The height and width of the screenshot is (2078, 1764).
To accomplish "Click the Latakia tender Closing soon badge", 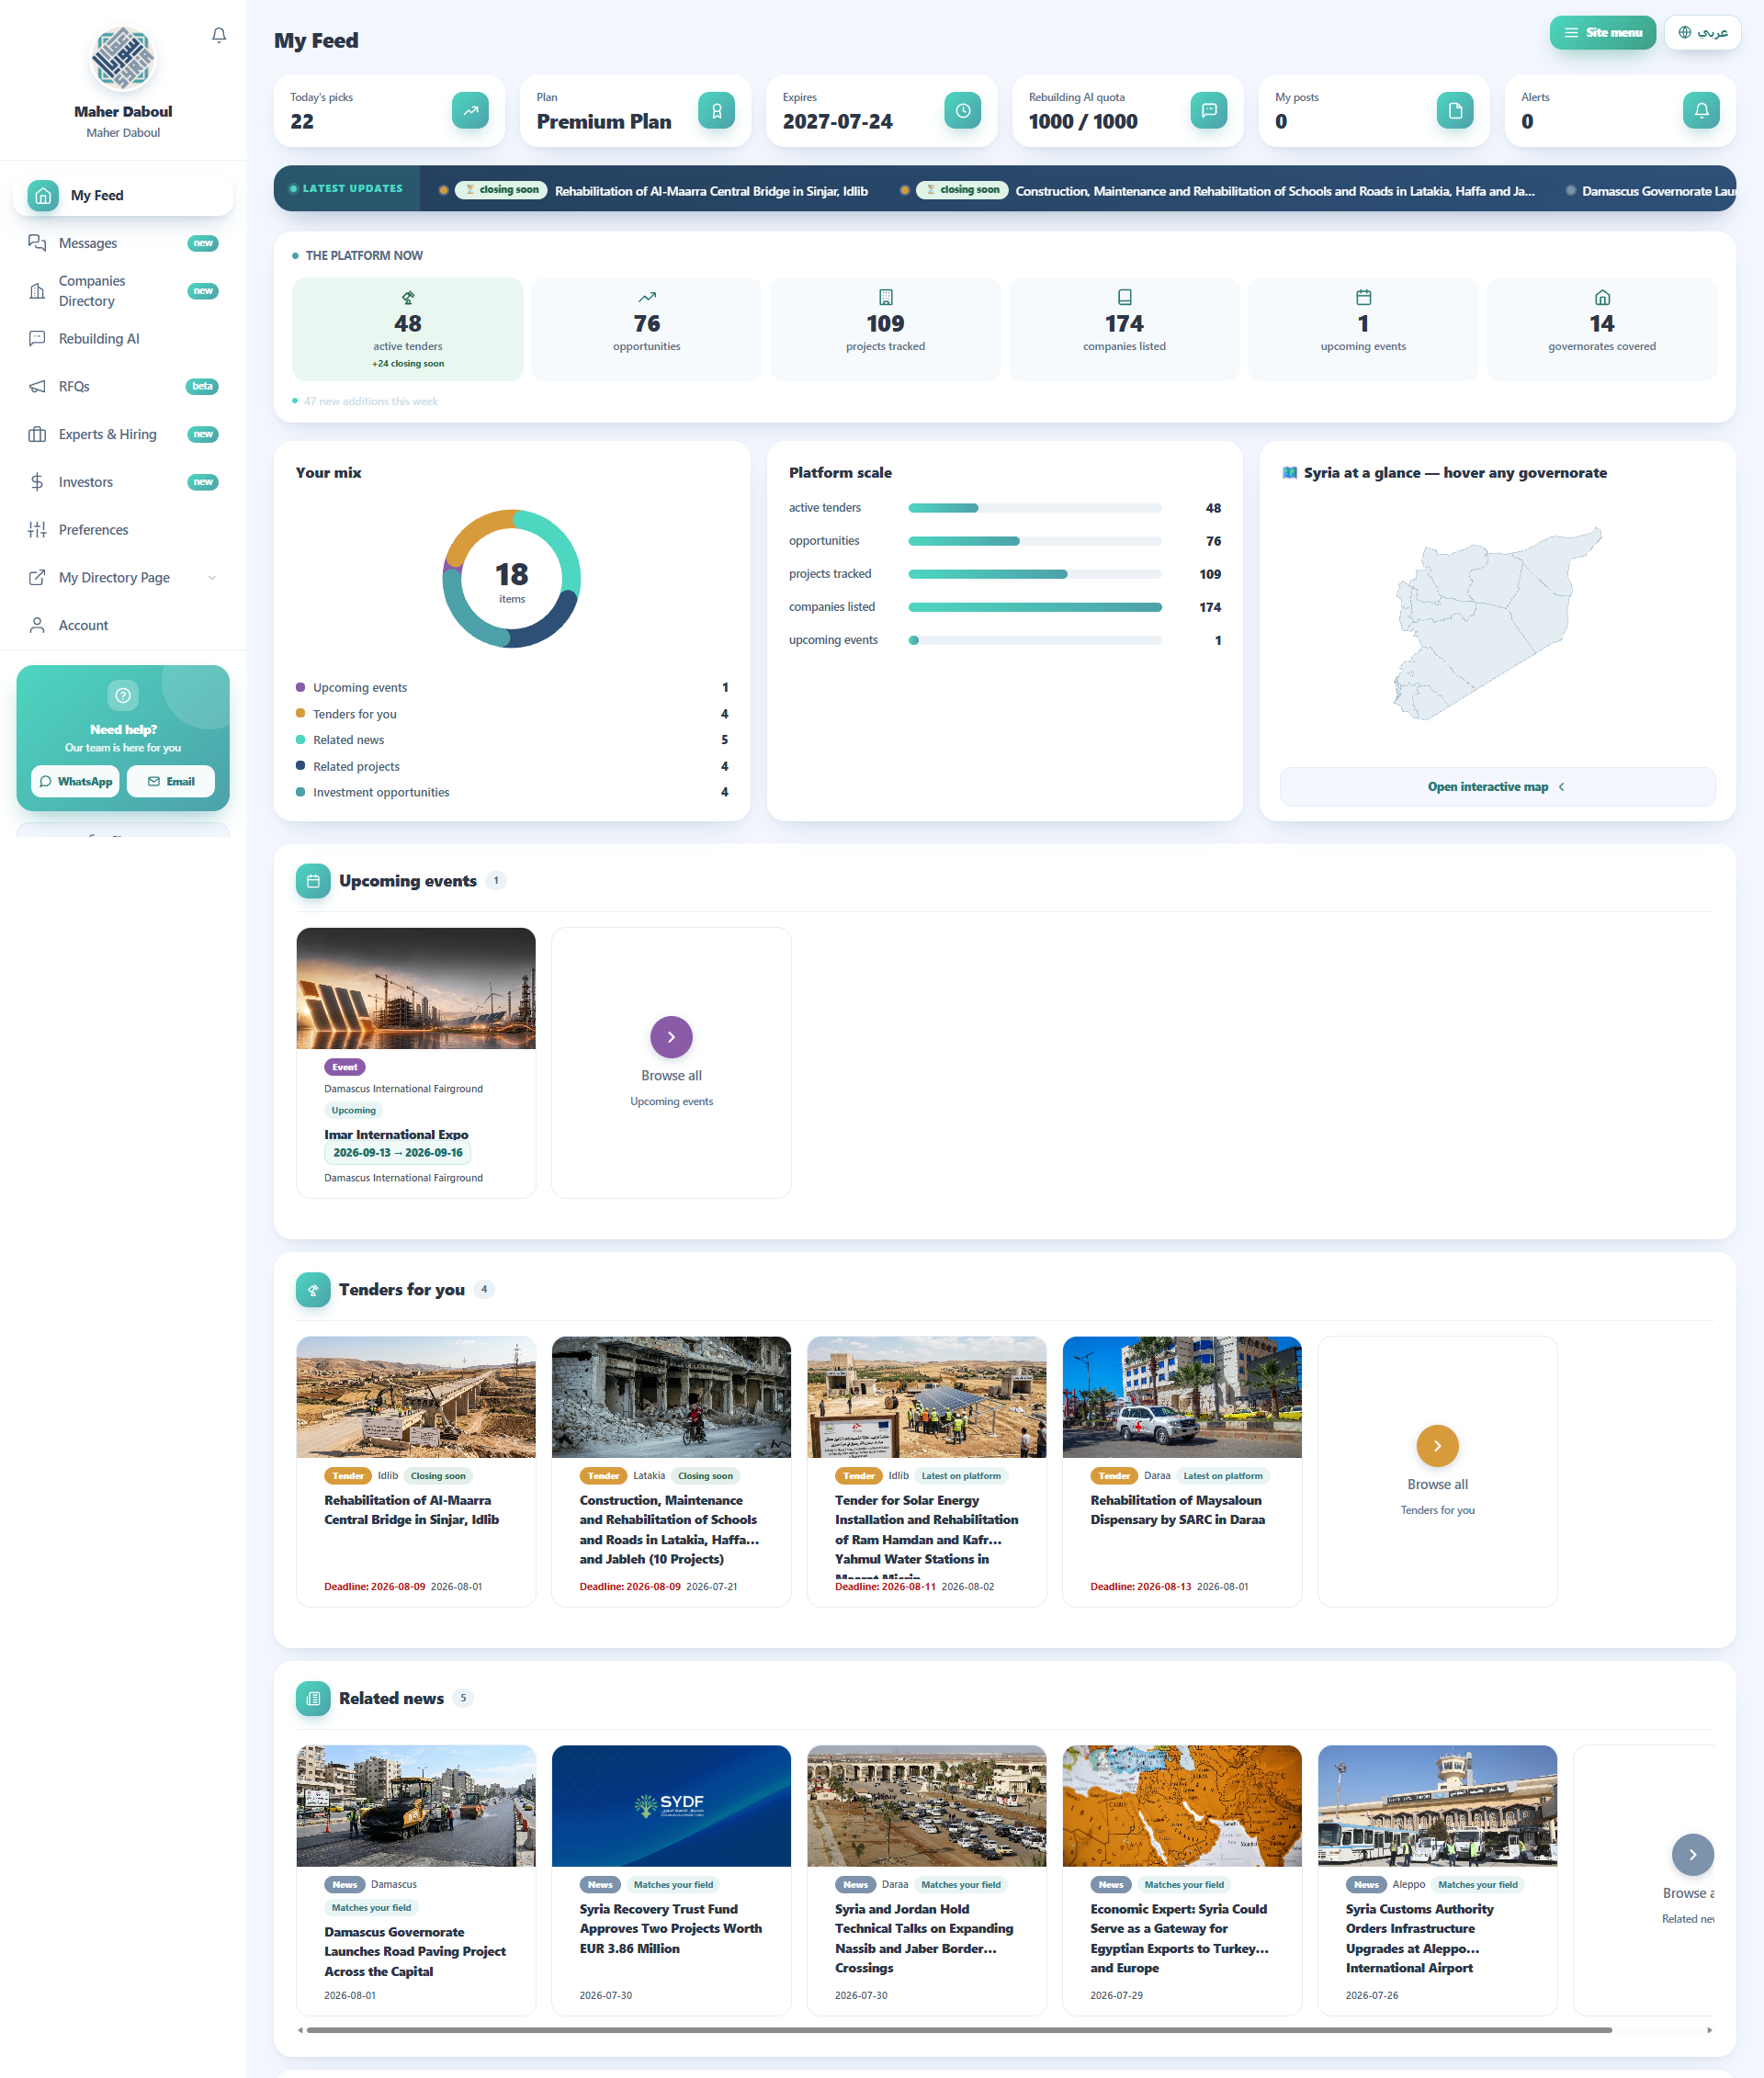I will click(705, 1476).
